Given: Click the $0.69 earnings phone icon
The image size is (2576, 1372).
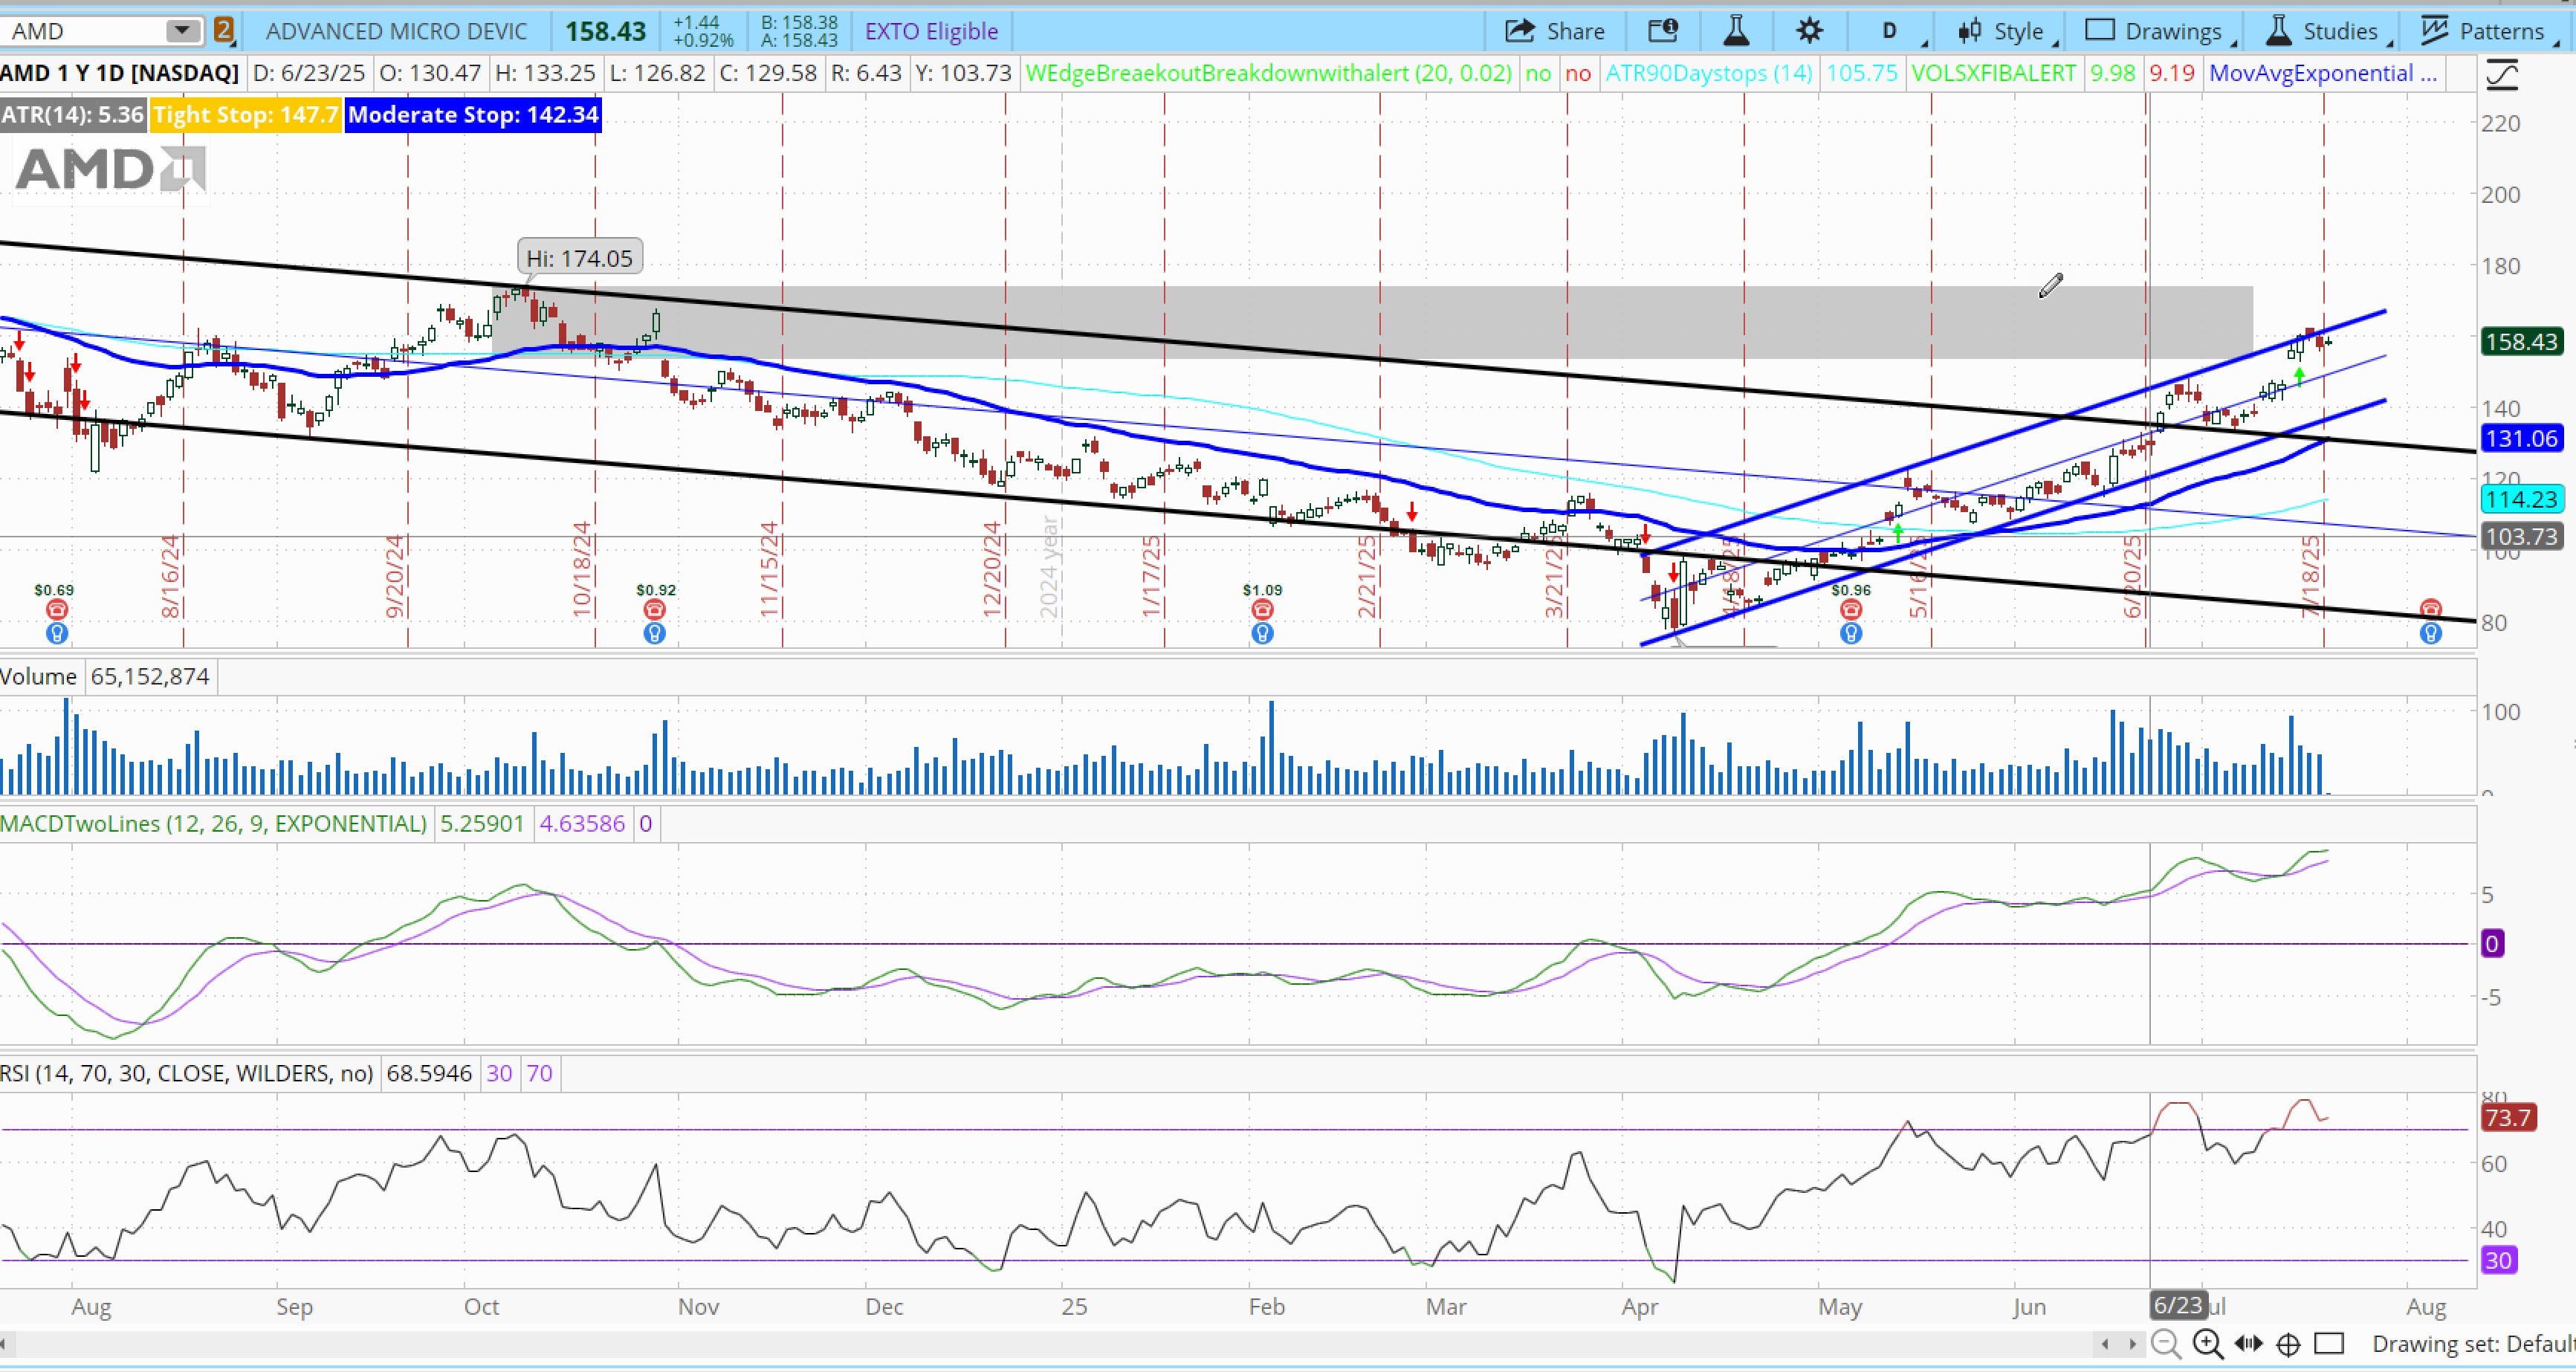Looking at the screenshot, I should coord(56,609).
